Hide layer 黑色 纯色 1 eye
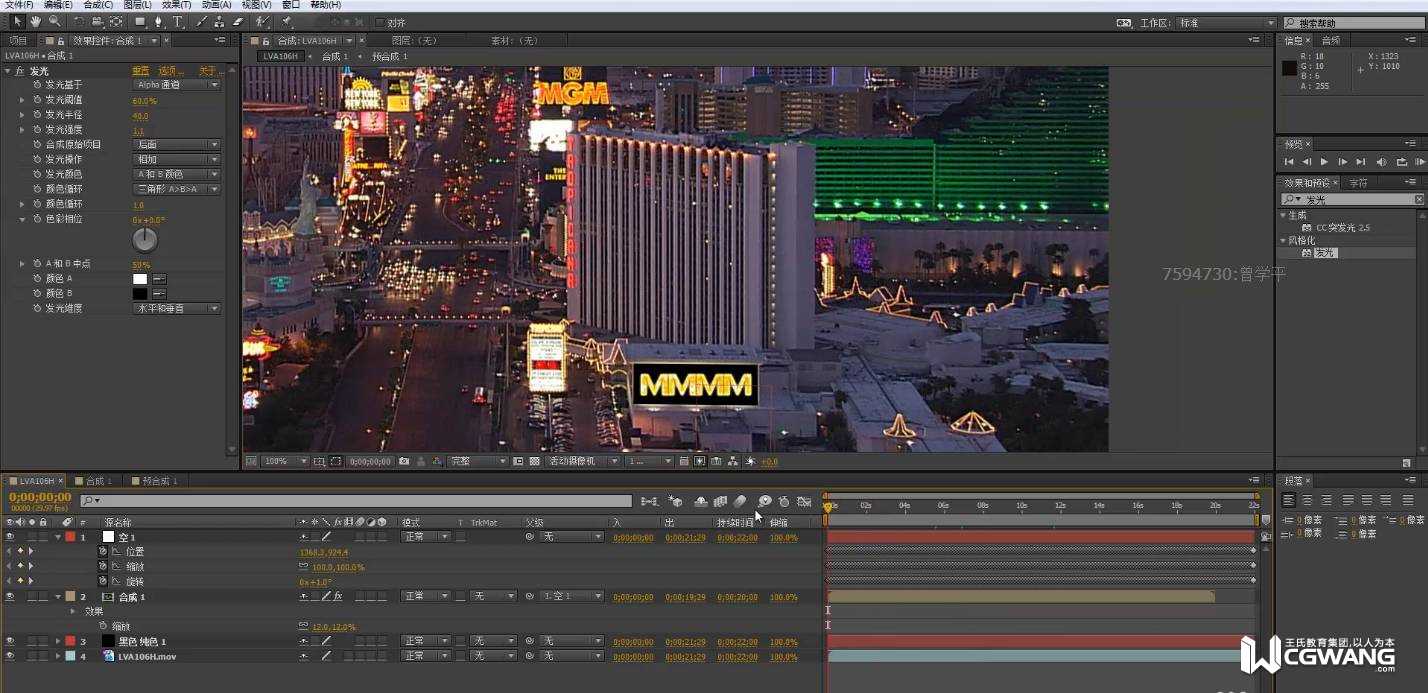Screen dimensions: 1428x693 point(10,641)
